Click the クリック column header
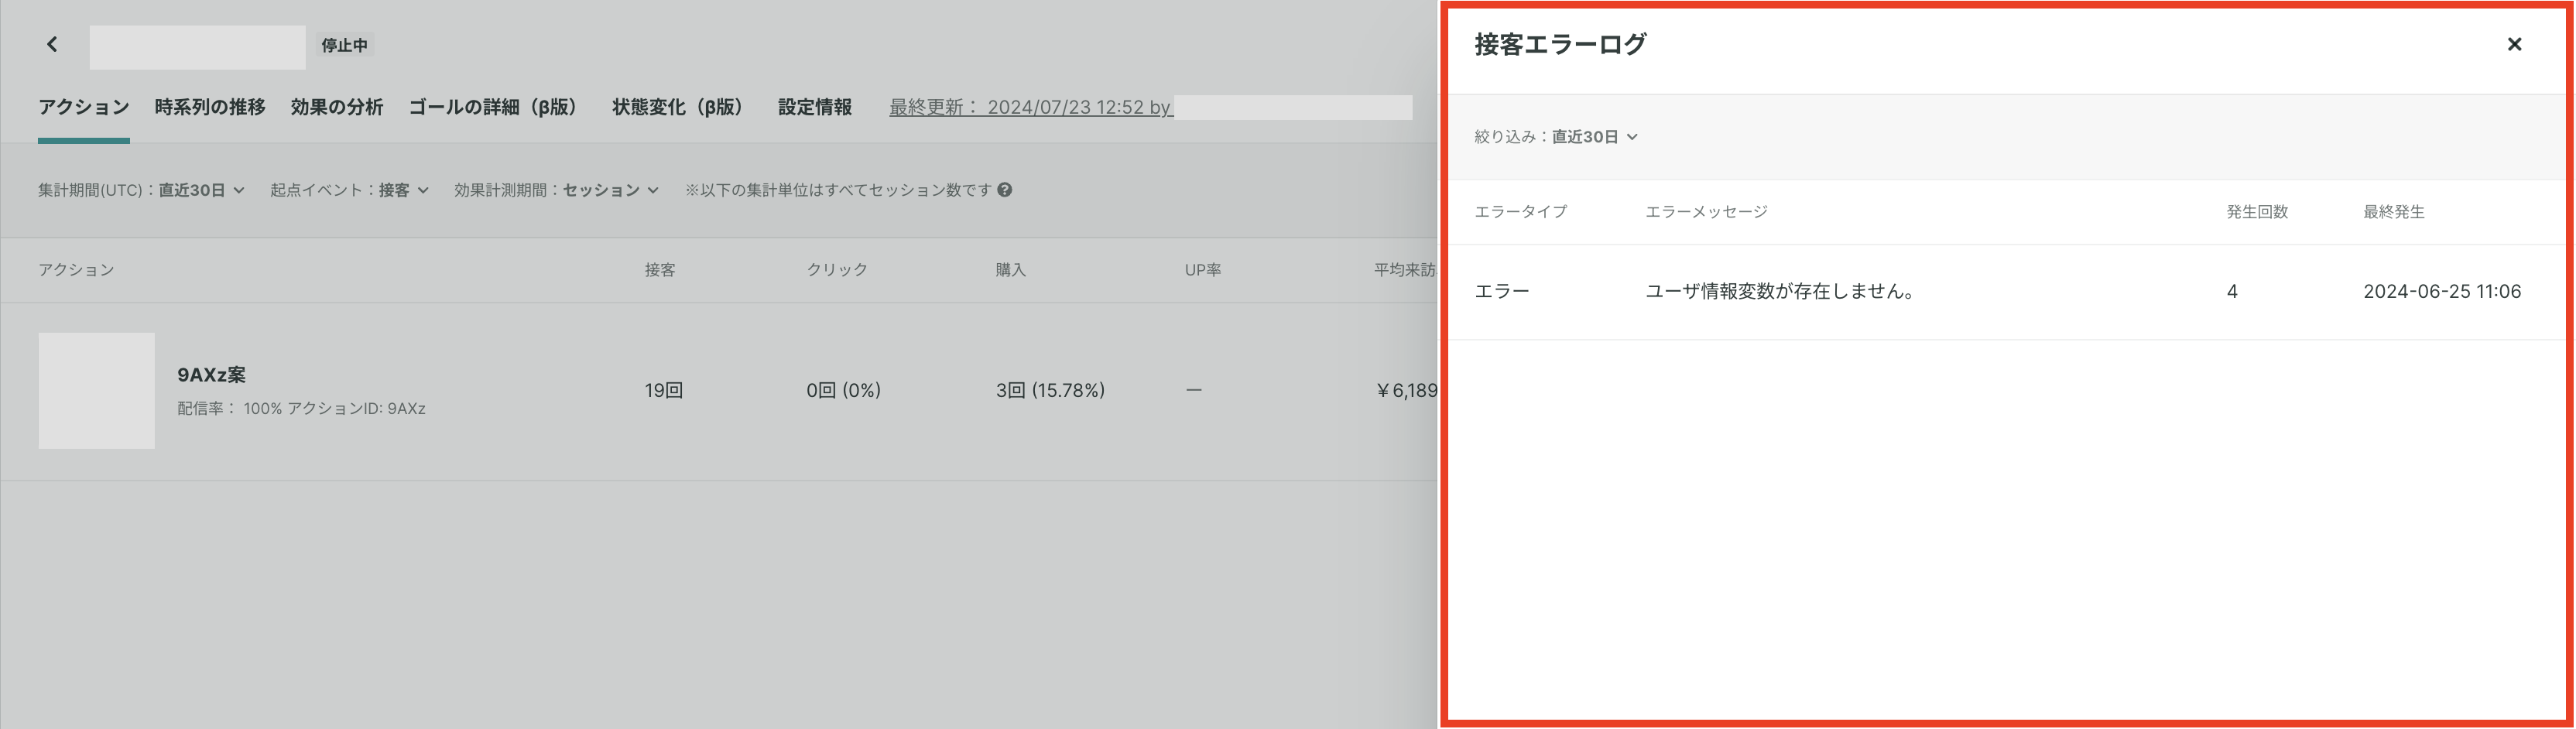 tap(837, 270)
